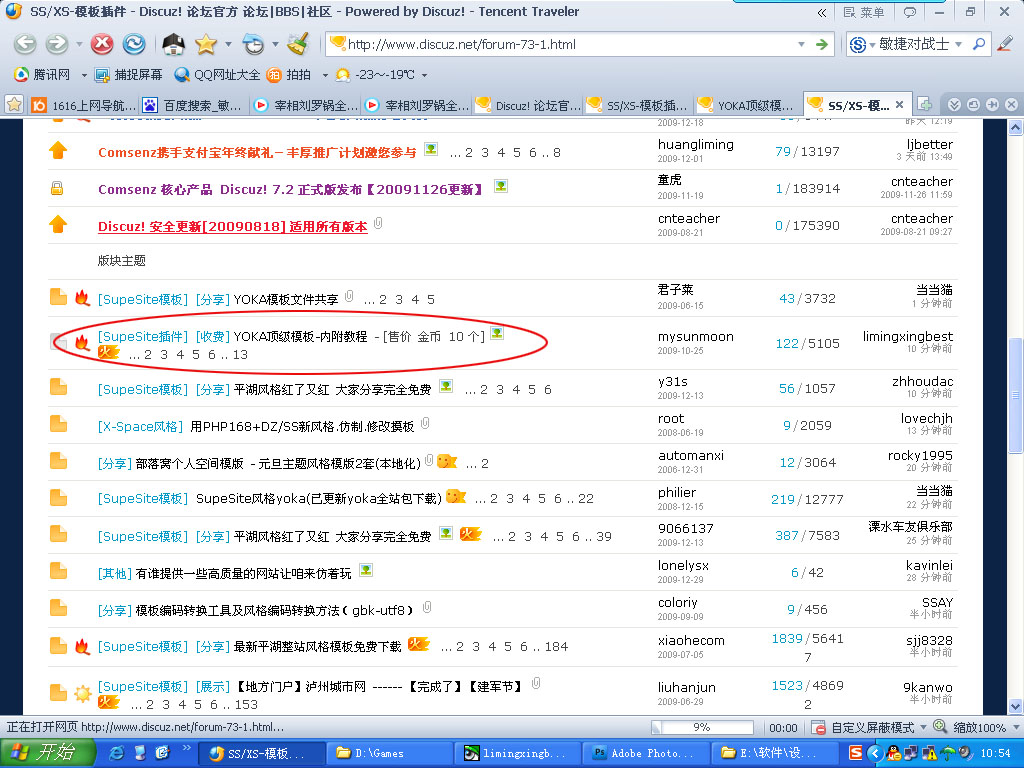1024x768 pixels.
Task: Expand the 腾讯网 bookmark dropdown arrow
Action: [x=84, y=75]
